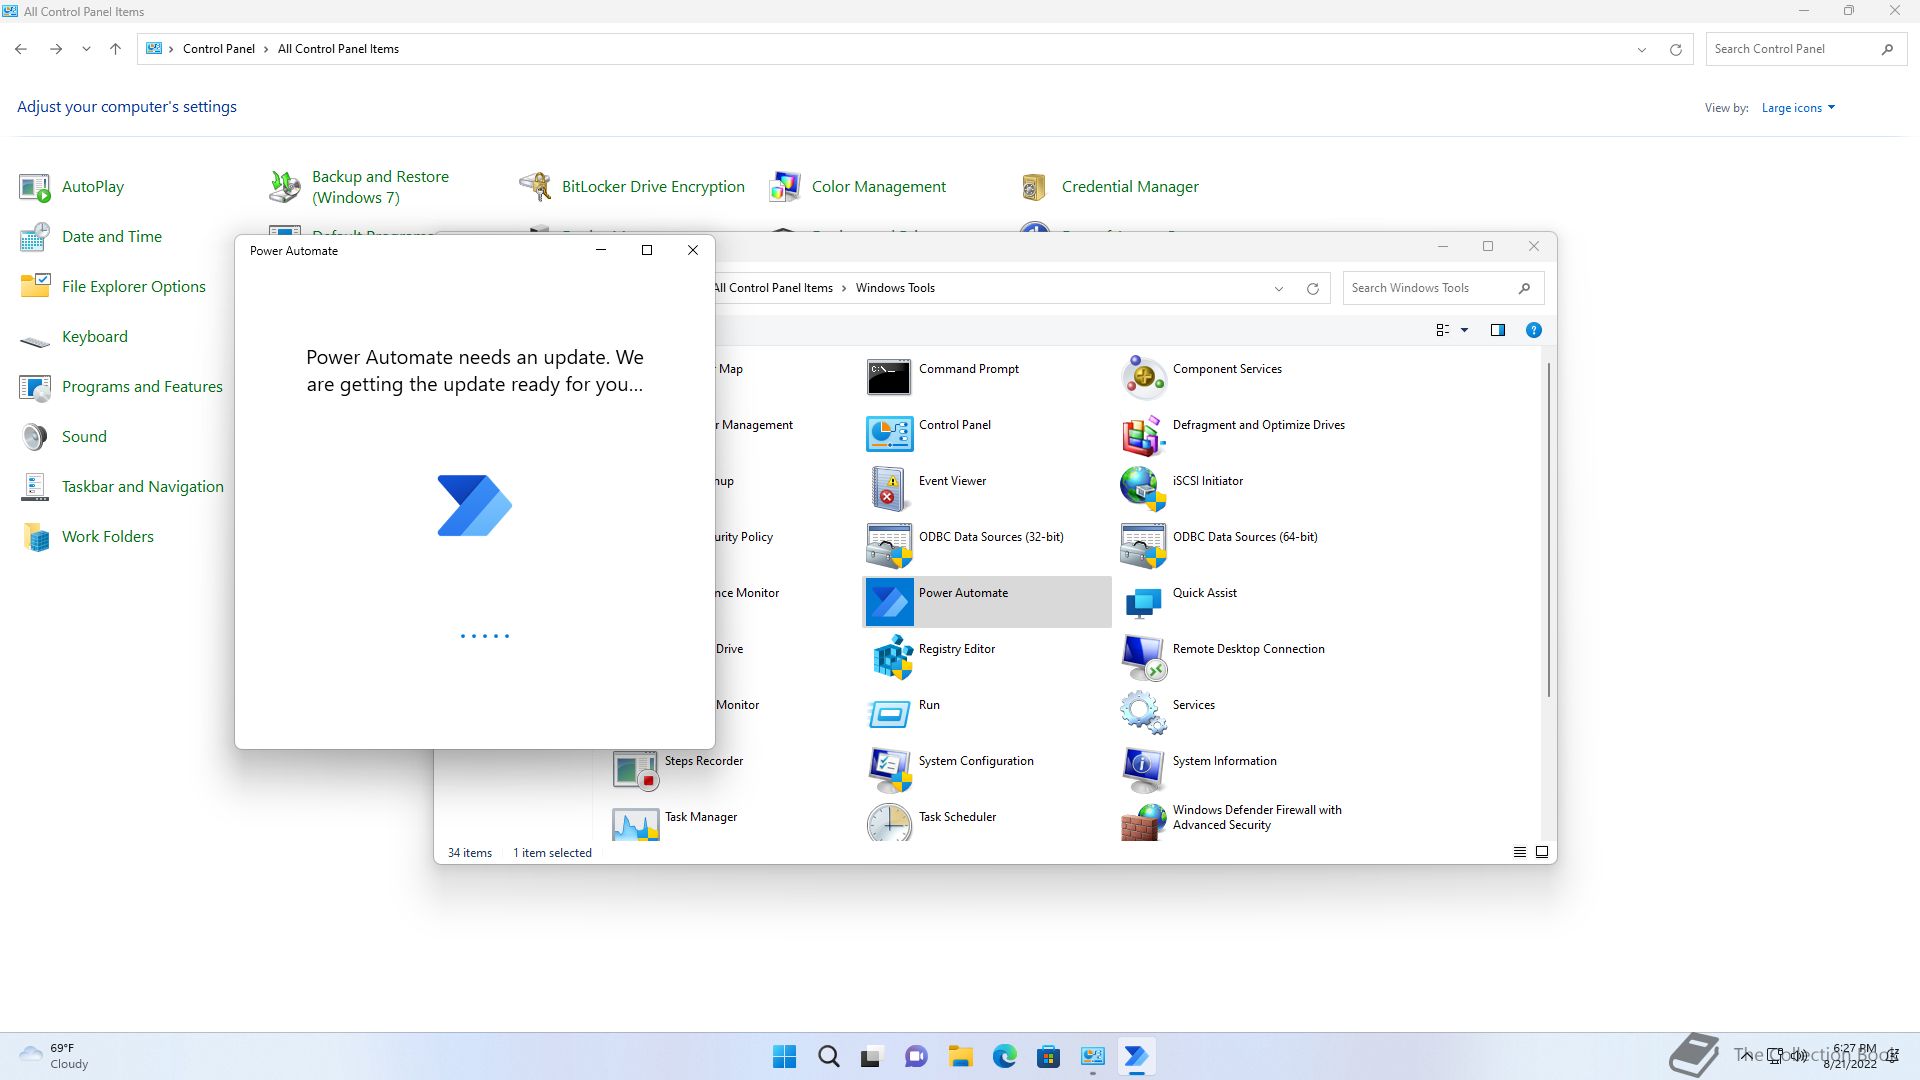Go up one level in Control Panel
1920x1080 pixels.
point(115,49)
